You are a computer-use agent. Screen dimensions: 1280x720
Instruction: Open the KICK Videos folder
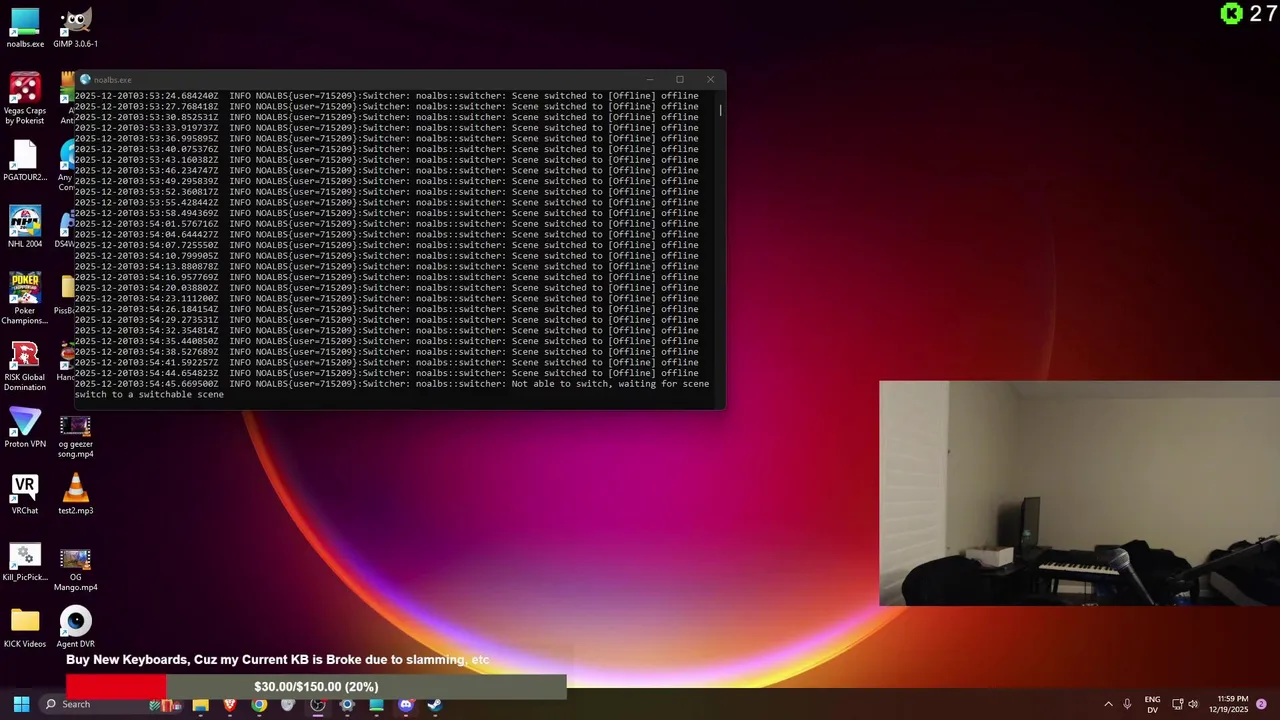[x=25, y=629]
